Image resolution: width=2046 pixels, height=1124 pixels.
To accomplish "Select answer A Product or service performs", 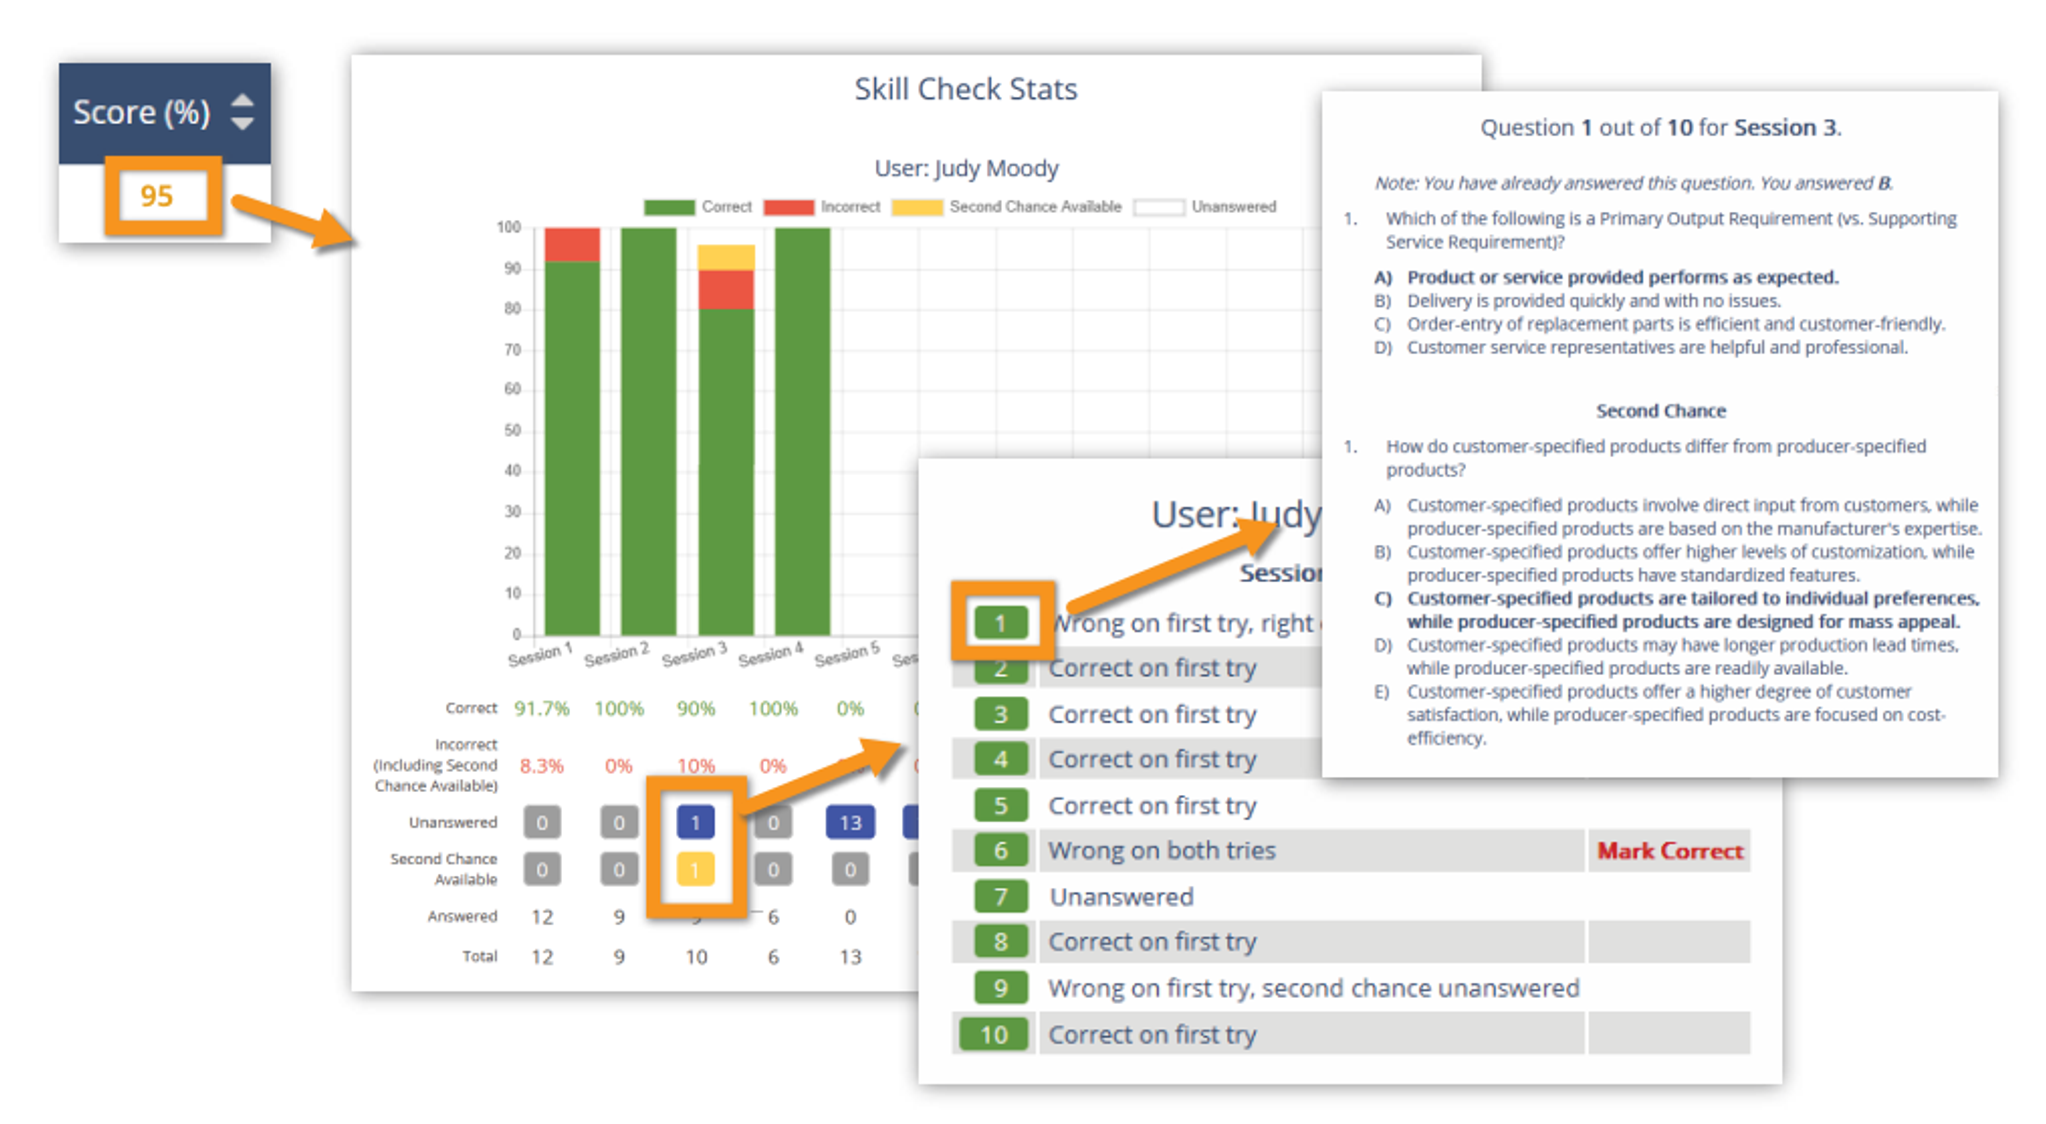I will pos(1621,277).
